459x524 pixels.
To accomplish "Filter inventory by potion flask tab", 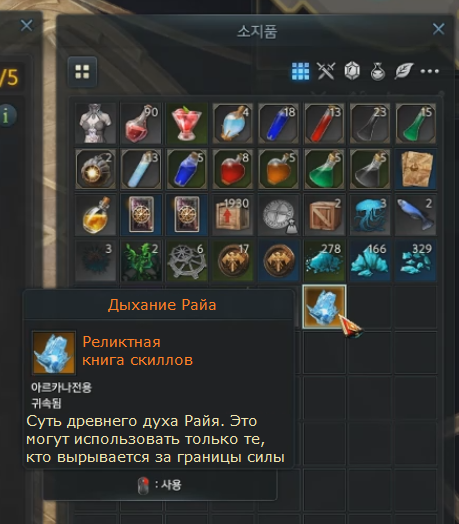I will (378, 71).
